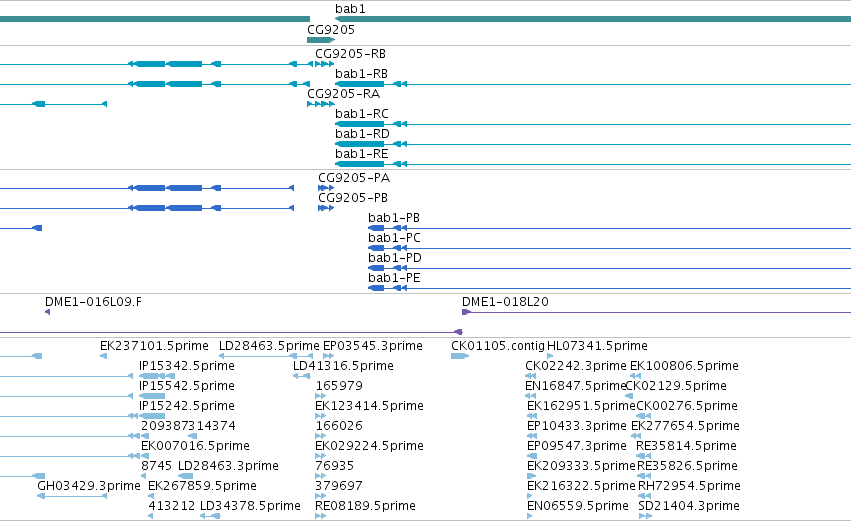Click the 8745 feature label
851x521 pixels.
click(x=156, y=466)
